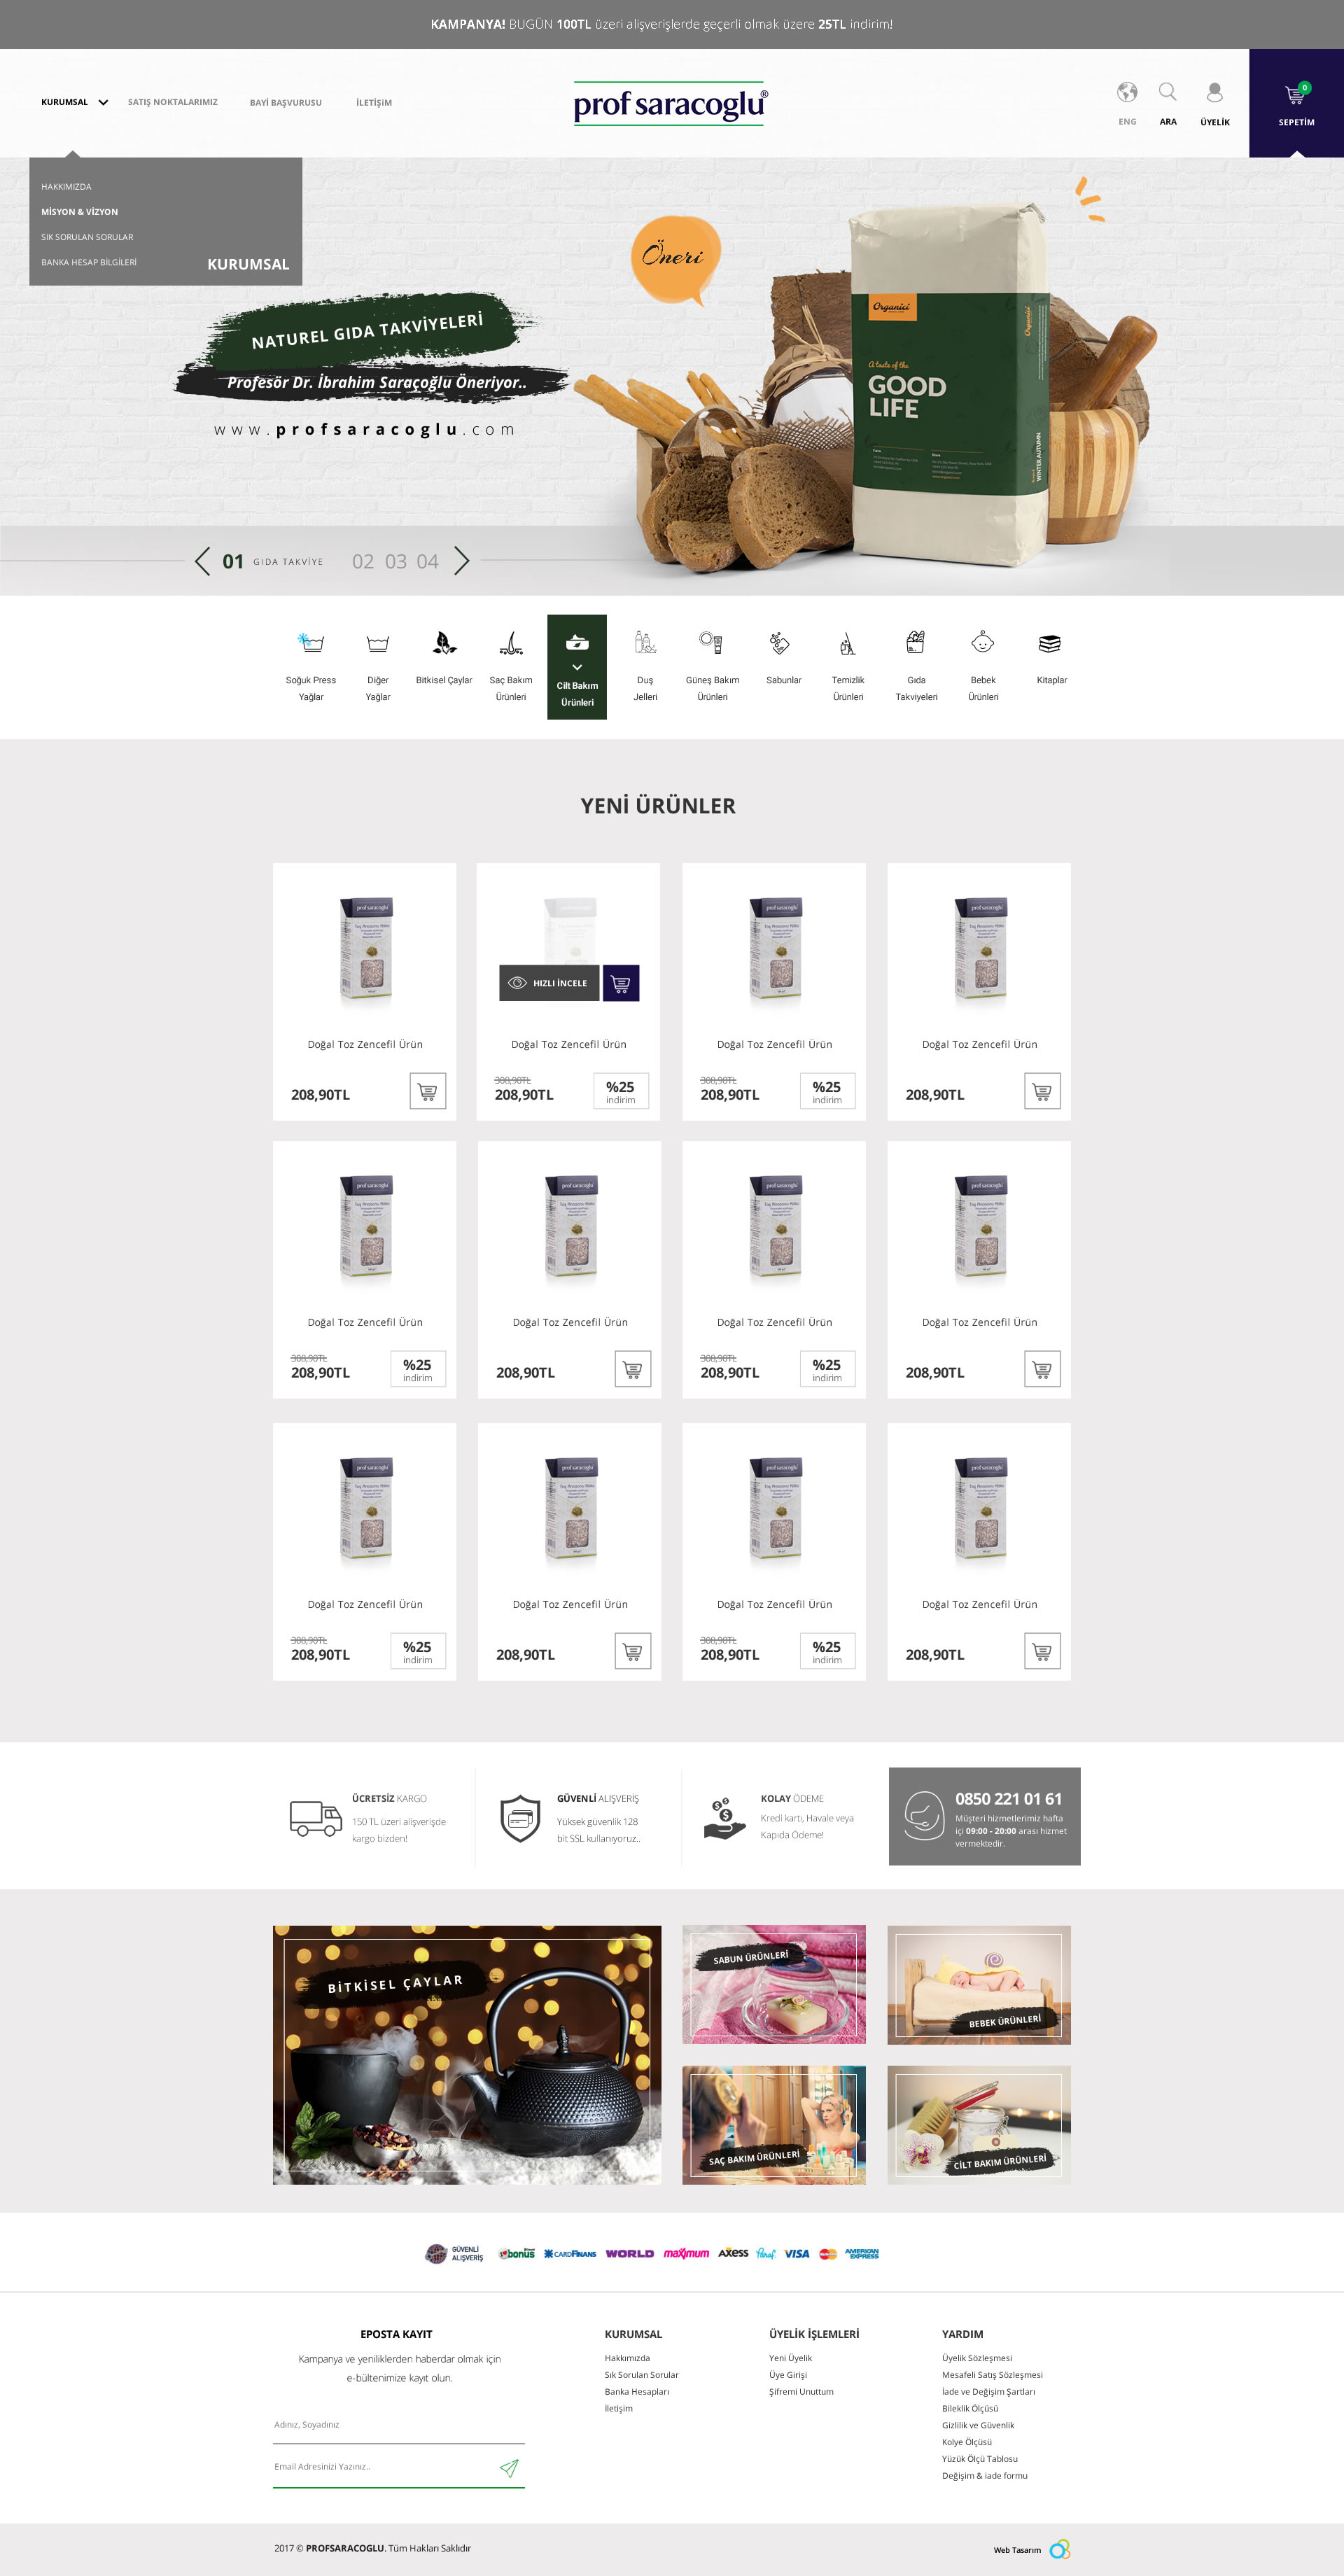Click the Şifremi Unuttum footer link
1344x2576 pixels.
pyautogui.click(x=801, y=2391)
